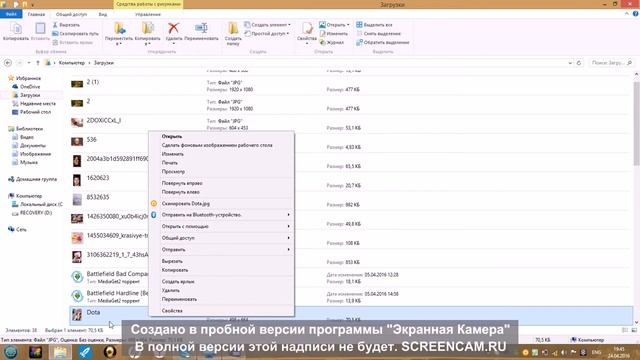Click Select all in ribbon
640x360 pixels.
tap(374, 25)
